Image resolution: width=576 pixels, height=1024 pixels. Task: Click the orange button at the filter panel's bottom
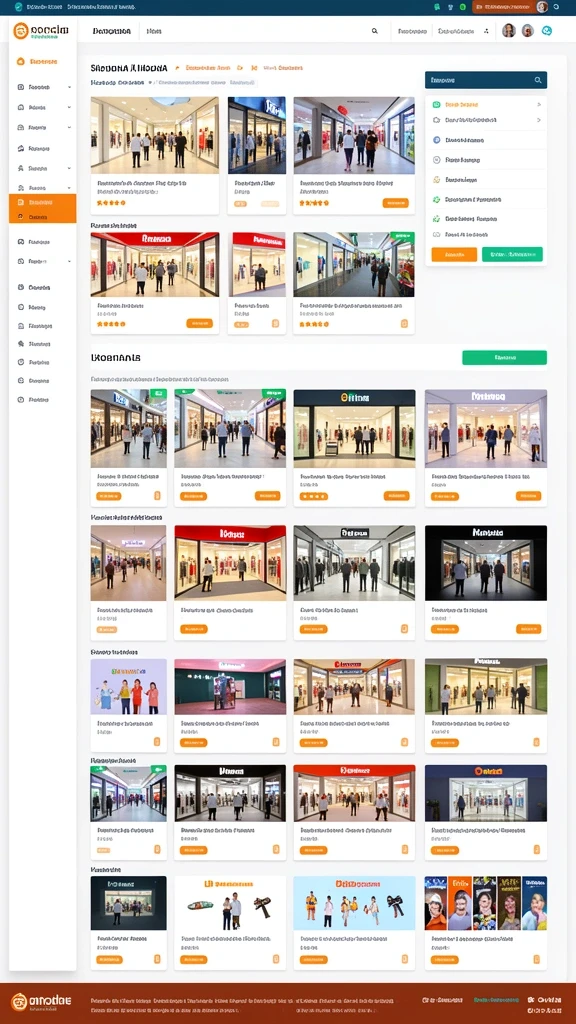click(454, 255)
